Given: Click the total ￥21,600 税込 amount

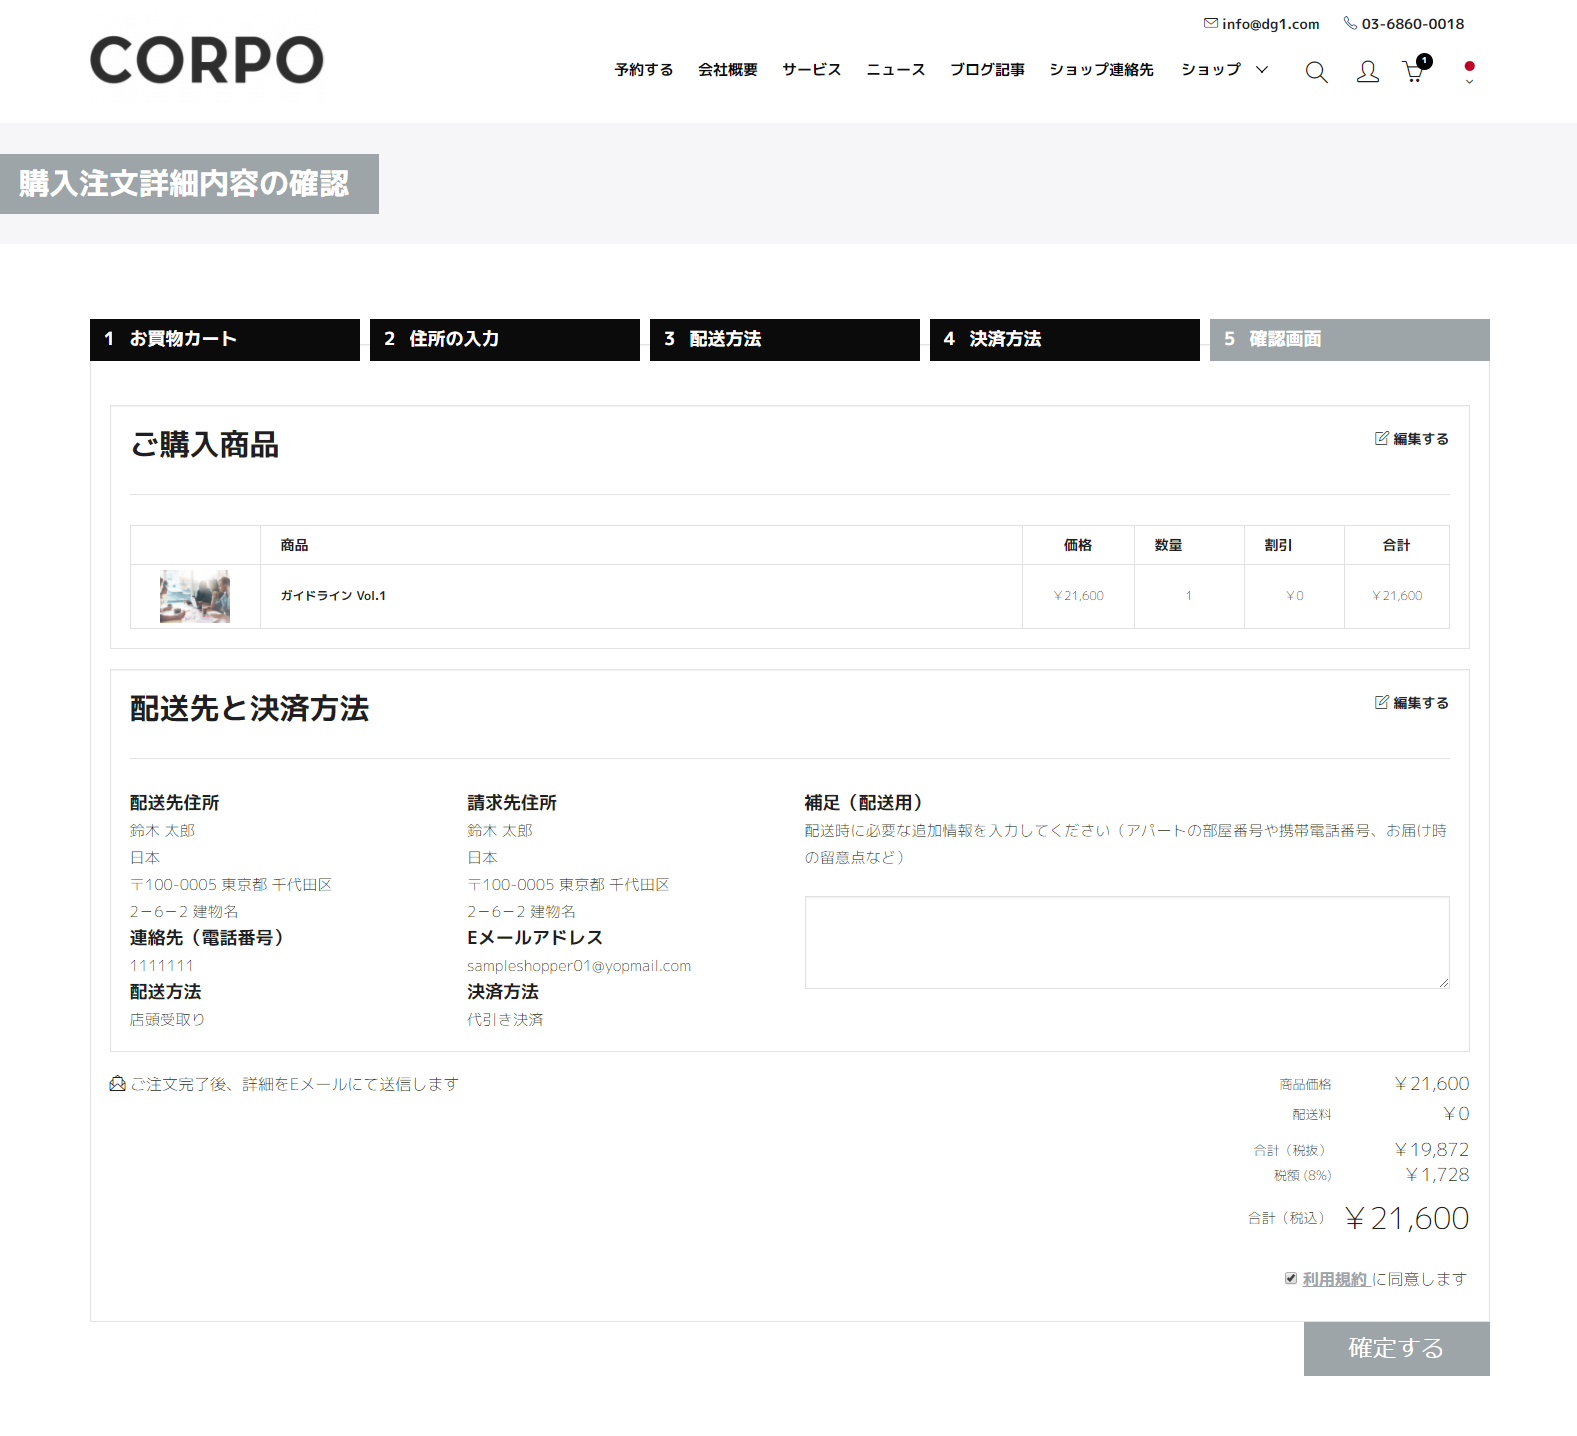Looking at the screenshot, I should [1407, 1218].
